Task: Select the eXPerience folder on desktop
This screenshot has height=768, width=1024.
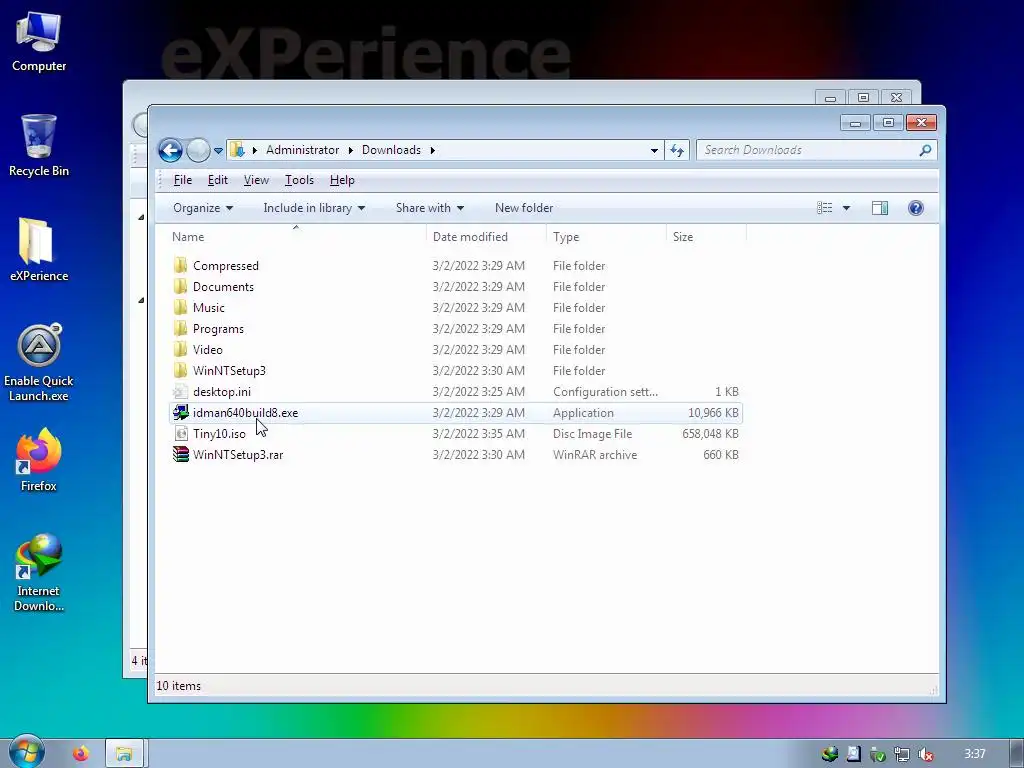Action: (x=39, y=249)
